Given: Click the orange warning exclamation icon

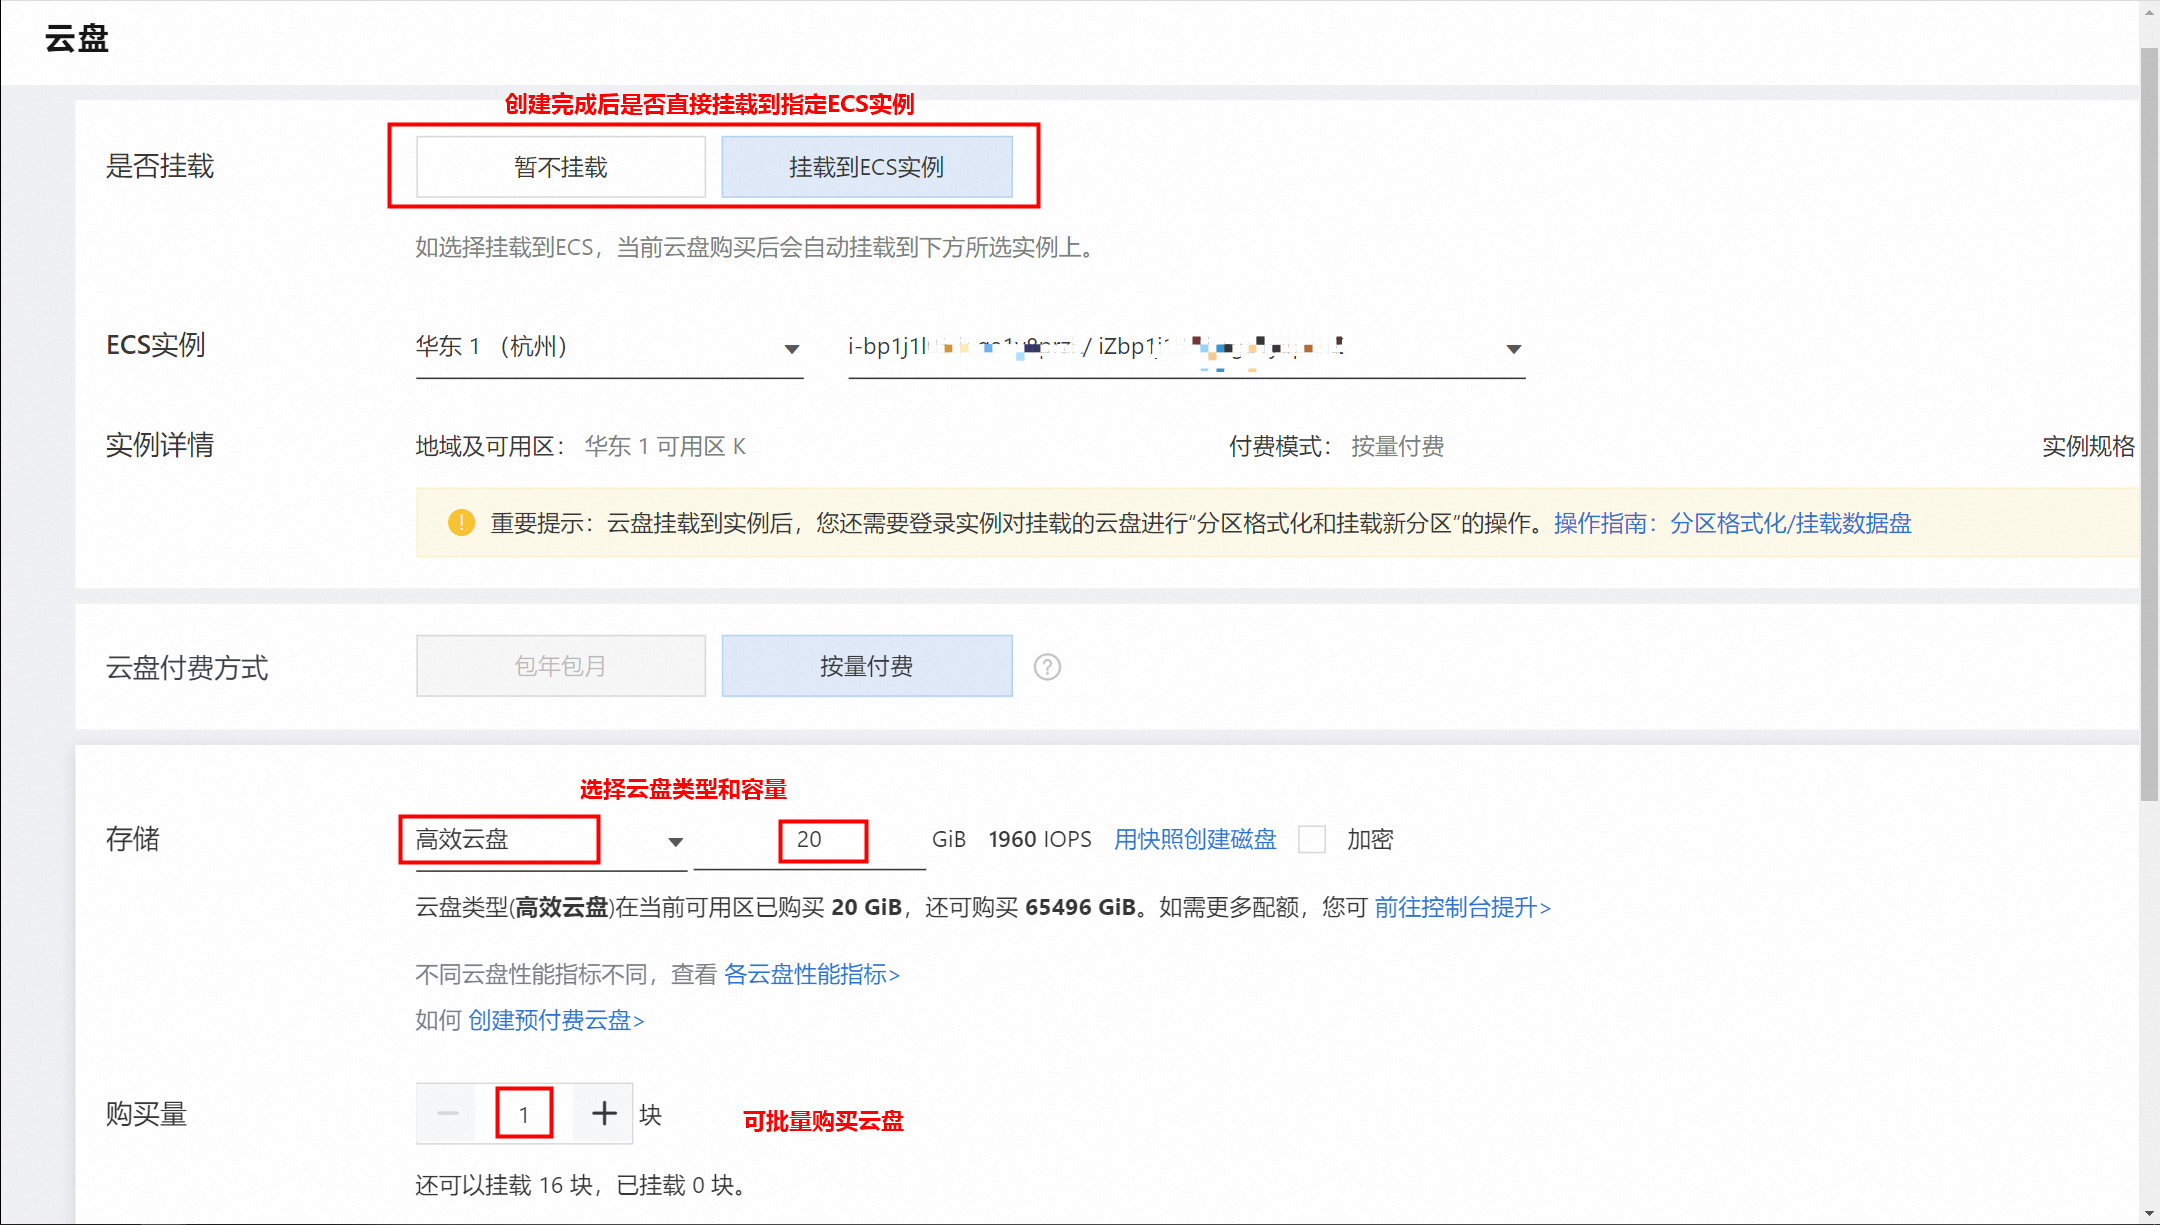Looking at the screenshot, I should pyautogui.click(x=461, y=523).
